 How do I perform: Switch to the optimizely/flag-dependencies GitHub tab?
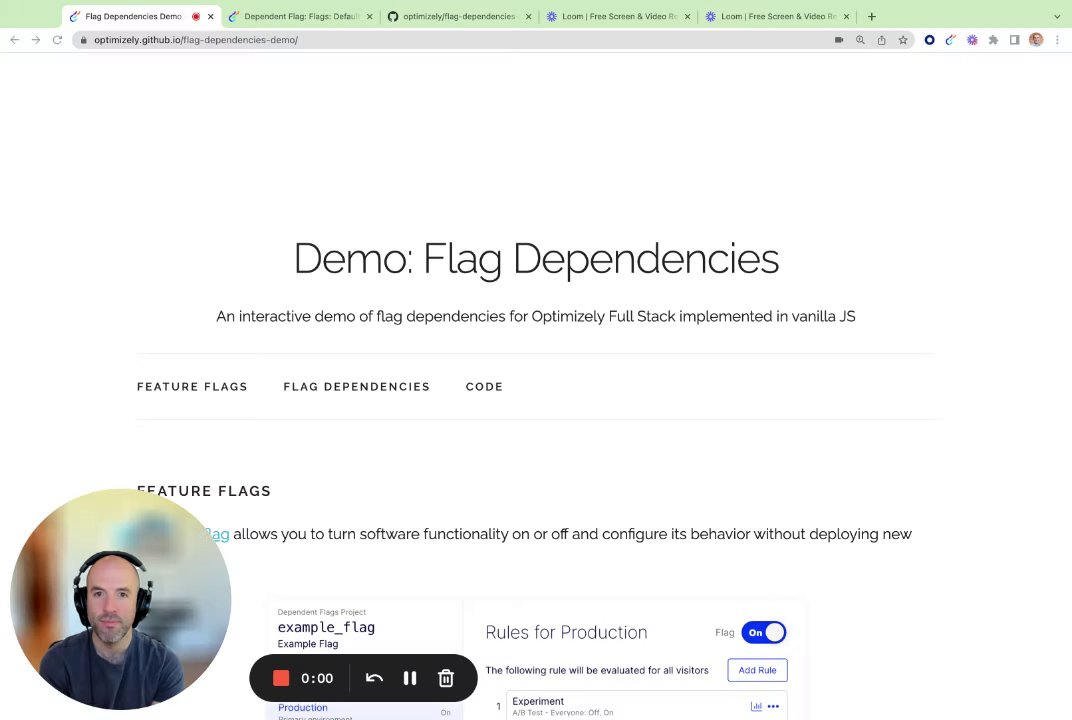(x=459, y=16)
